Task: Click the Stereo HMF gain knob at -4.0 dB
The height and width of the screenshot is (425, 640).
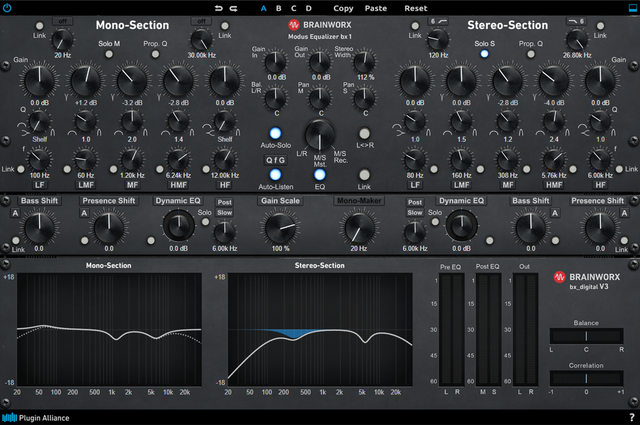Action: click(554, 81)
